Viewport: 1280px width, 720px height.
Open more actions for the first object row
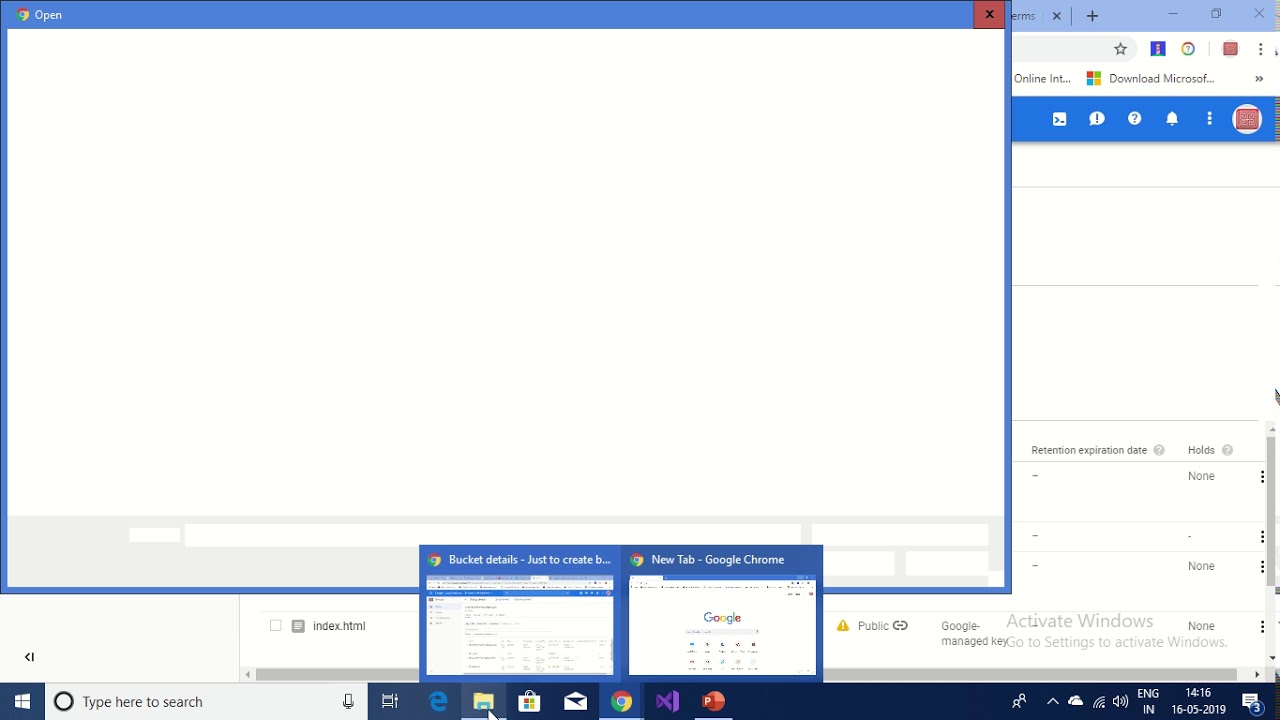(1262, 476)
